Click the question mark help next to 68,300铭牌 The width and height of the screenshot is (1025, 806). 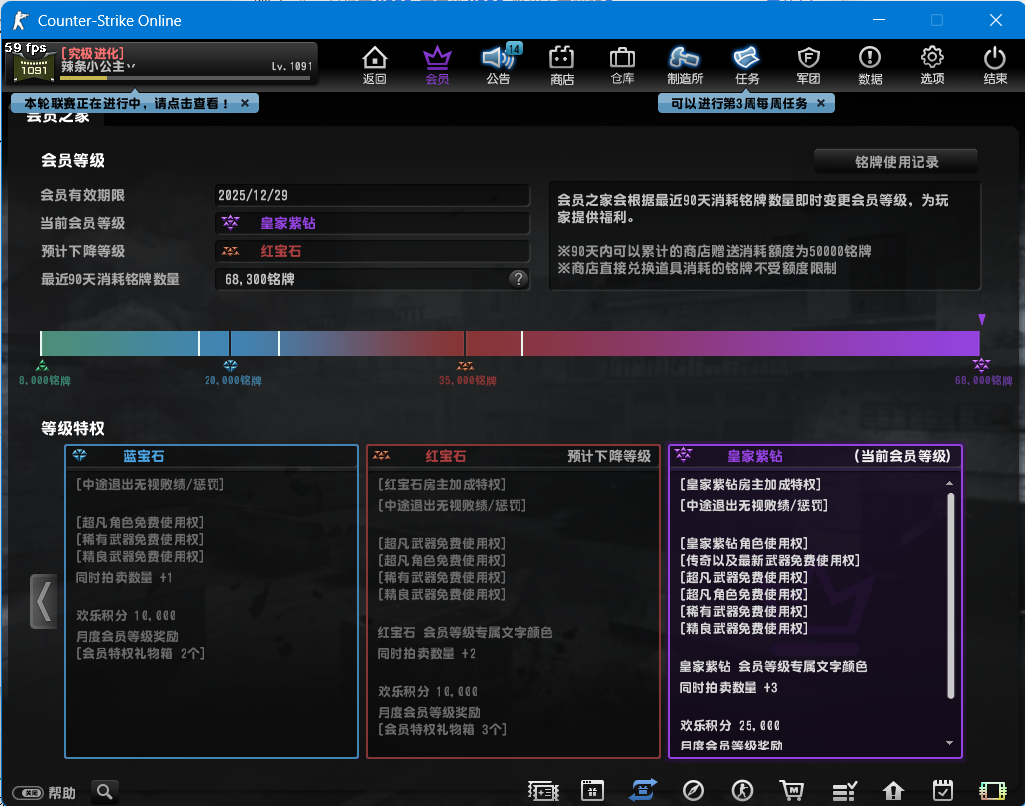pos(518,279)
